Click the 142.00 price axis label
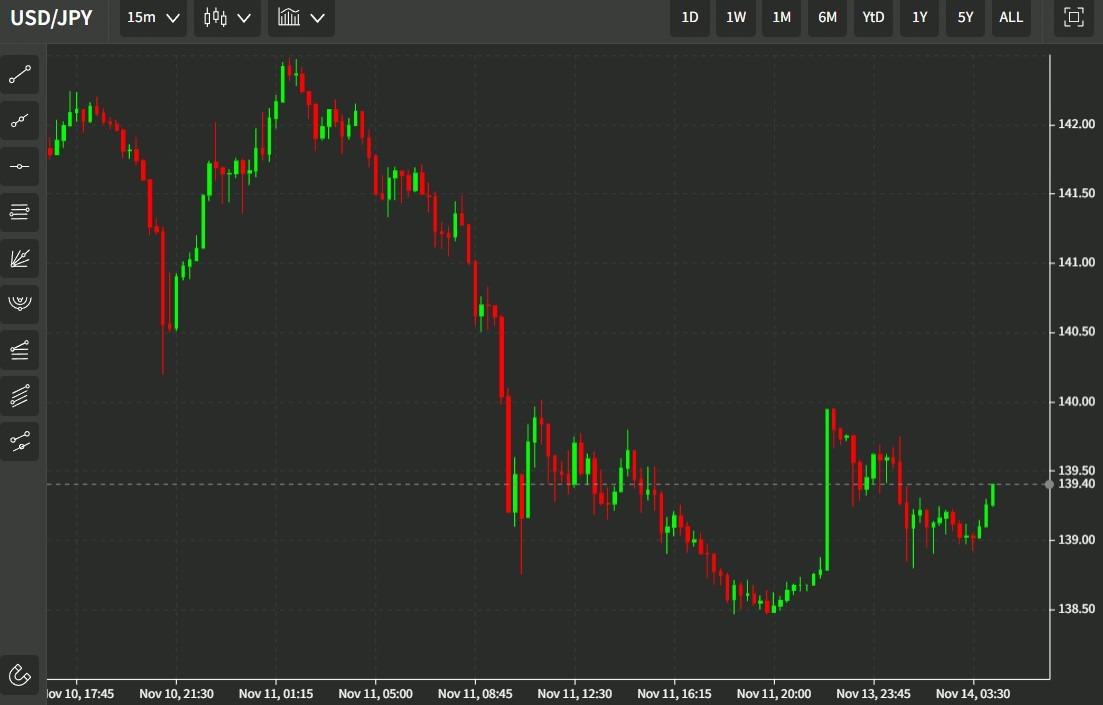 pos(1076,124)
